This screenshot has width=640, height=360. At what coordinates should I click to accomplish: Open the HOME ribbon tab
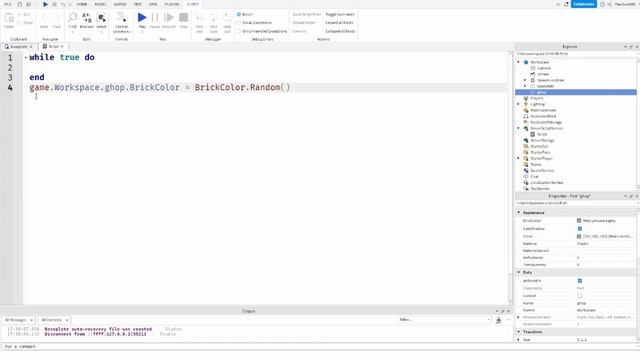point(82,4)
